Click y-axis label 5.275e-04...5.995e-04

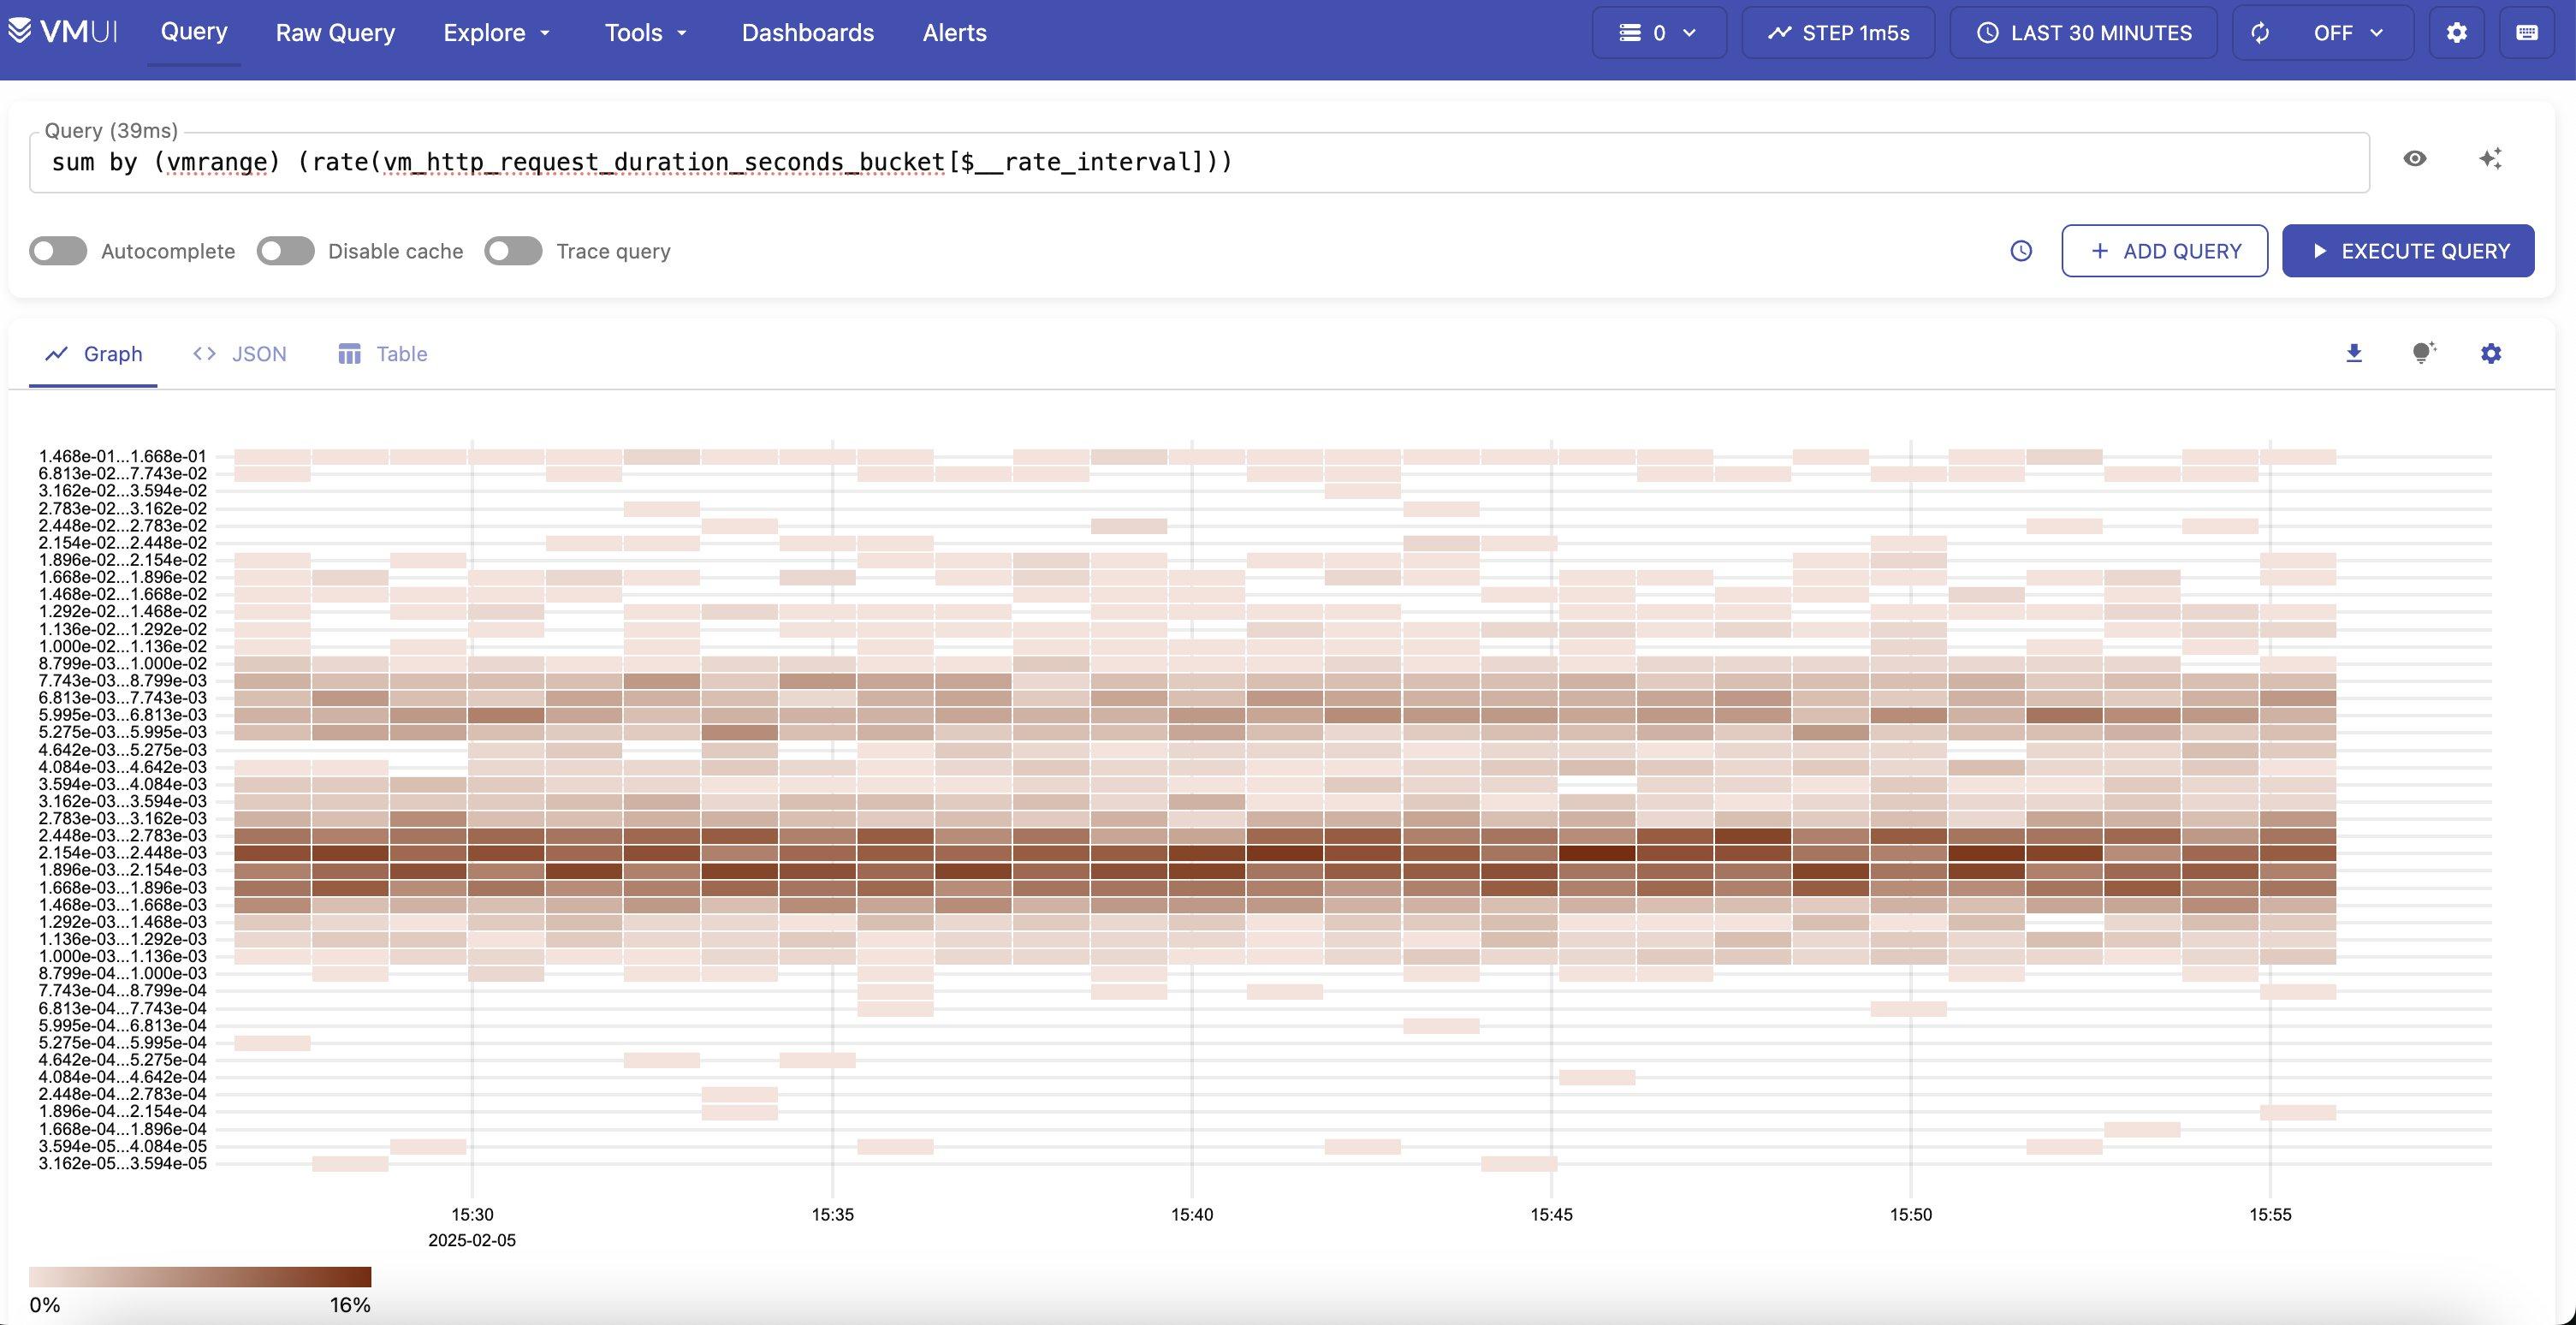(122, 1043)
